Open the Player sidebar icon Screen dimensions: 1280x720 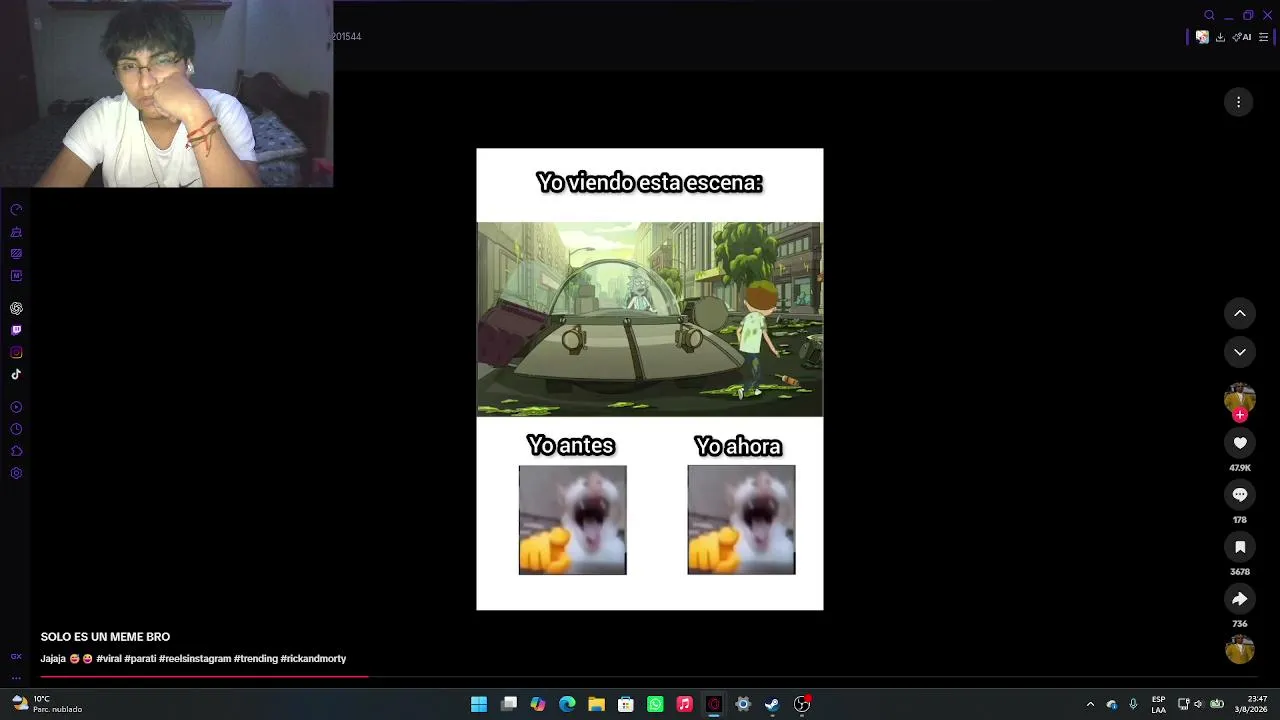pyautogui.click(x=16, y=407)
